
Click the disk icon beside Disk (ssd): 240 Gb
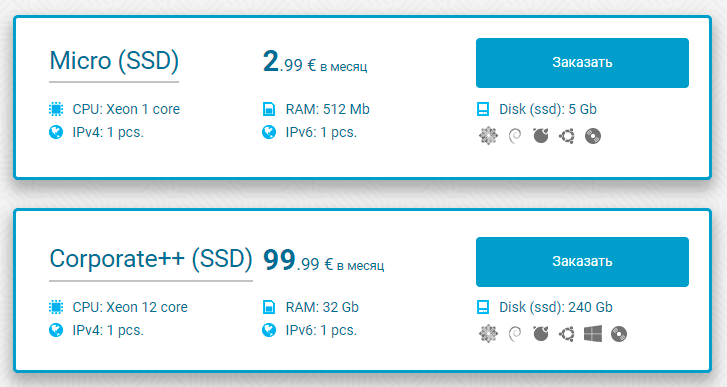click(x=483, y=307)
